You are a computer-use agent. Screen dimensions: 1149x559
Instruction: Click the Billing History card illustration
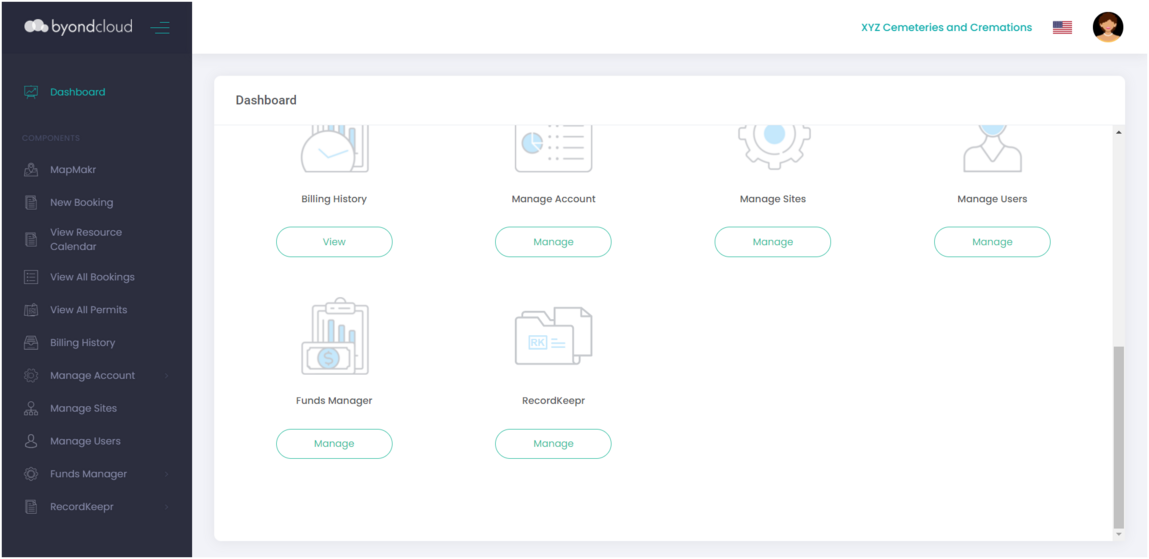pyautogui.click(x=335, y=150)
